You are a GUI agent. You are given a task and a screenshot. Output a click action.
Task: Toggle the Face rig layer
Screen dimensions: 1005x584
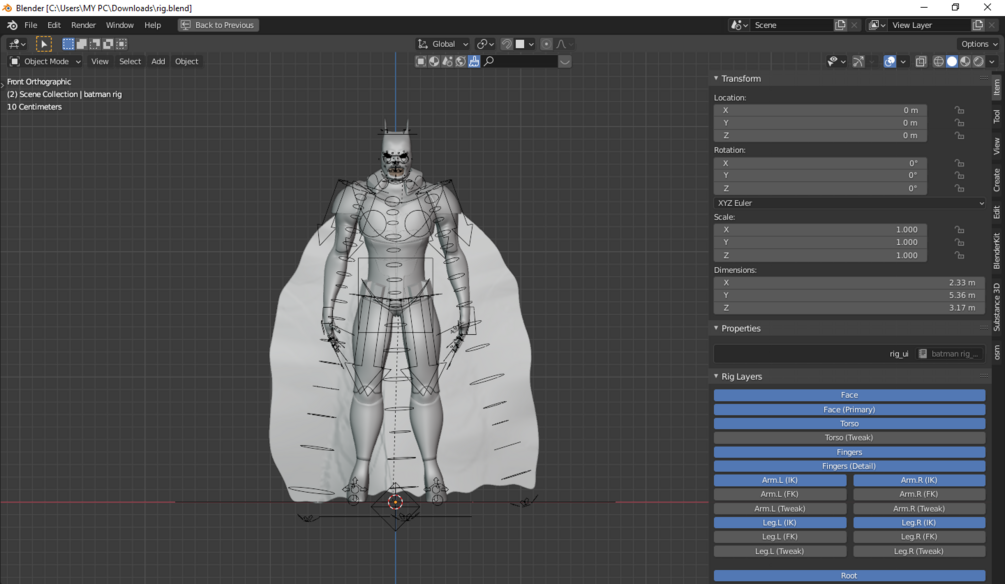pos(850,396)
